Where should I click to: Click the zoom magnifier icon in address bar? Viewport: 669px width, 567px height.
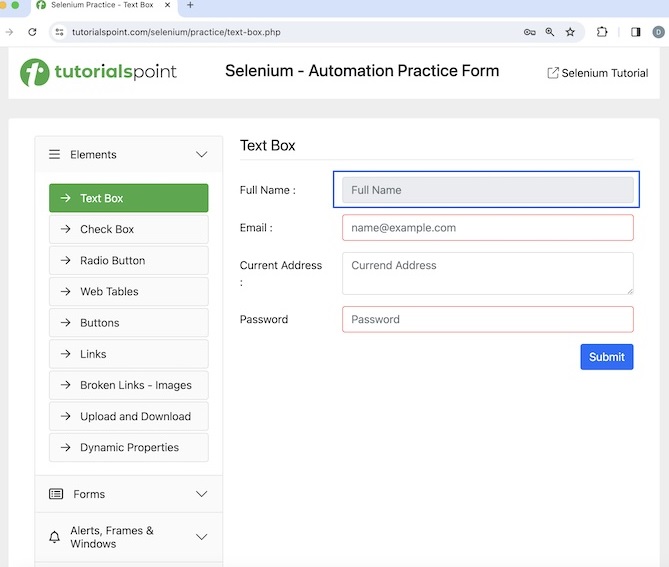(x=550, y=32)
